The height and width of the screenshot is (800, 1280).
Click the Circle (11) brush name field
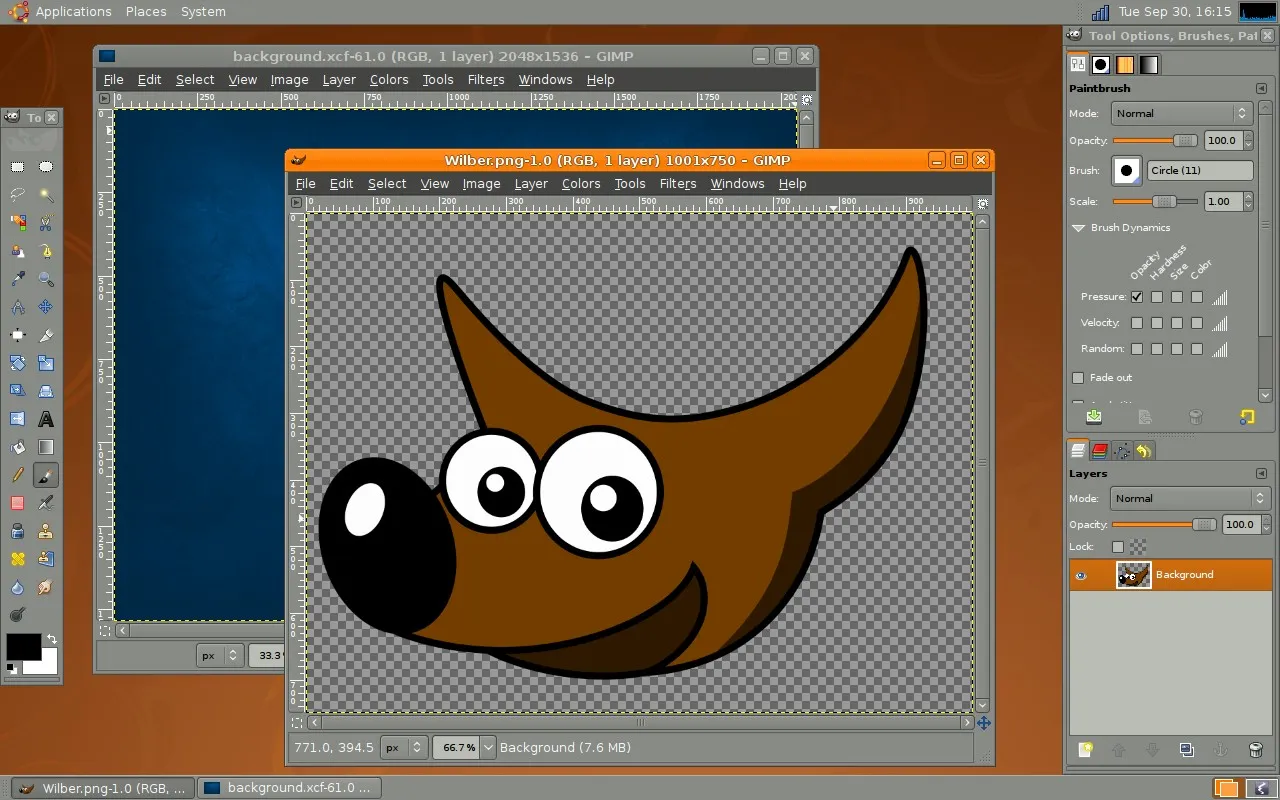[x=1200, y=171]
